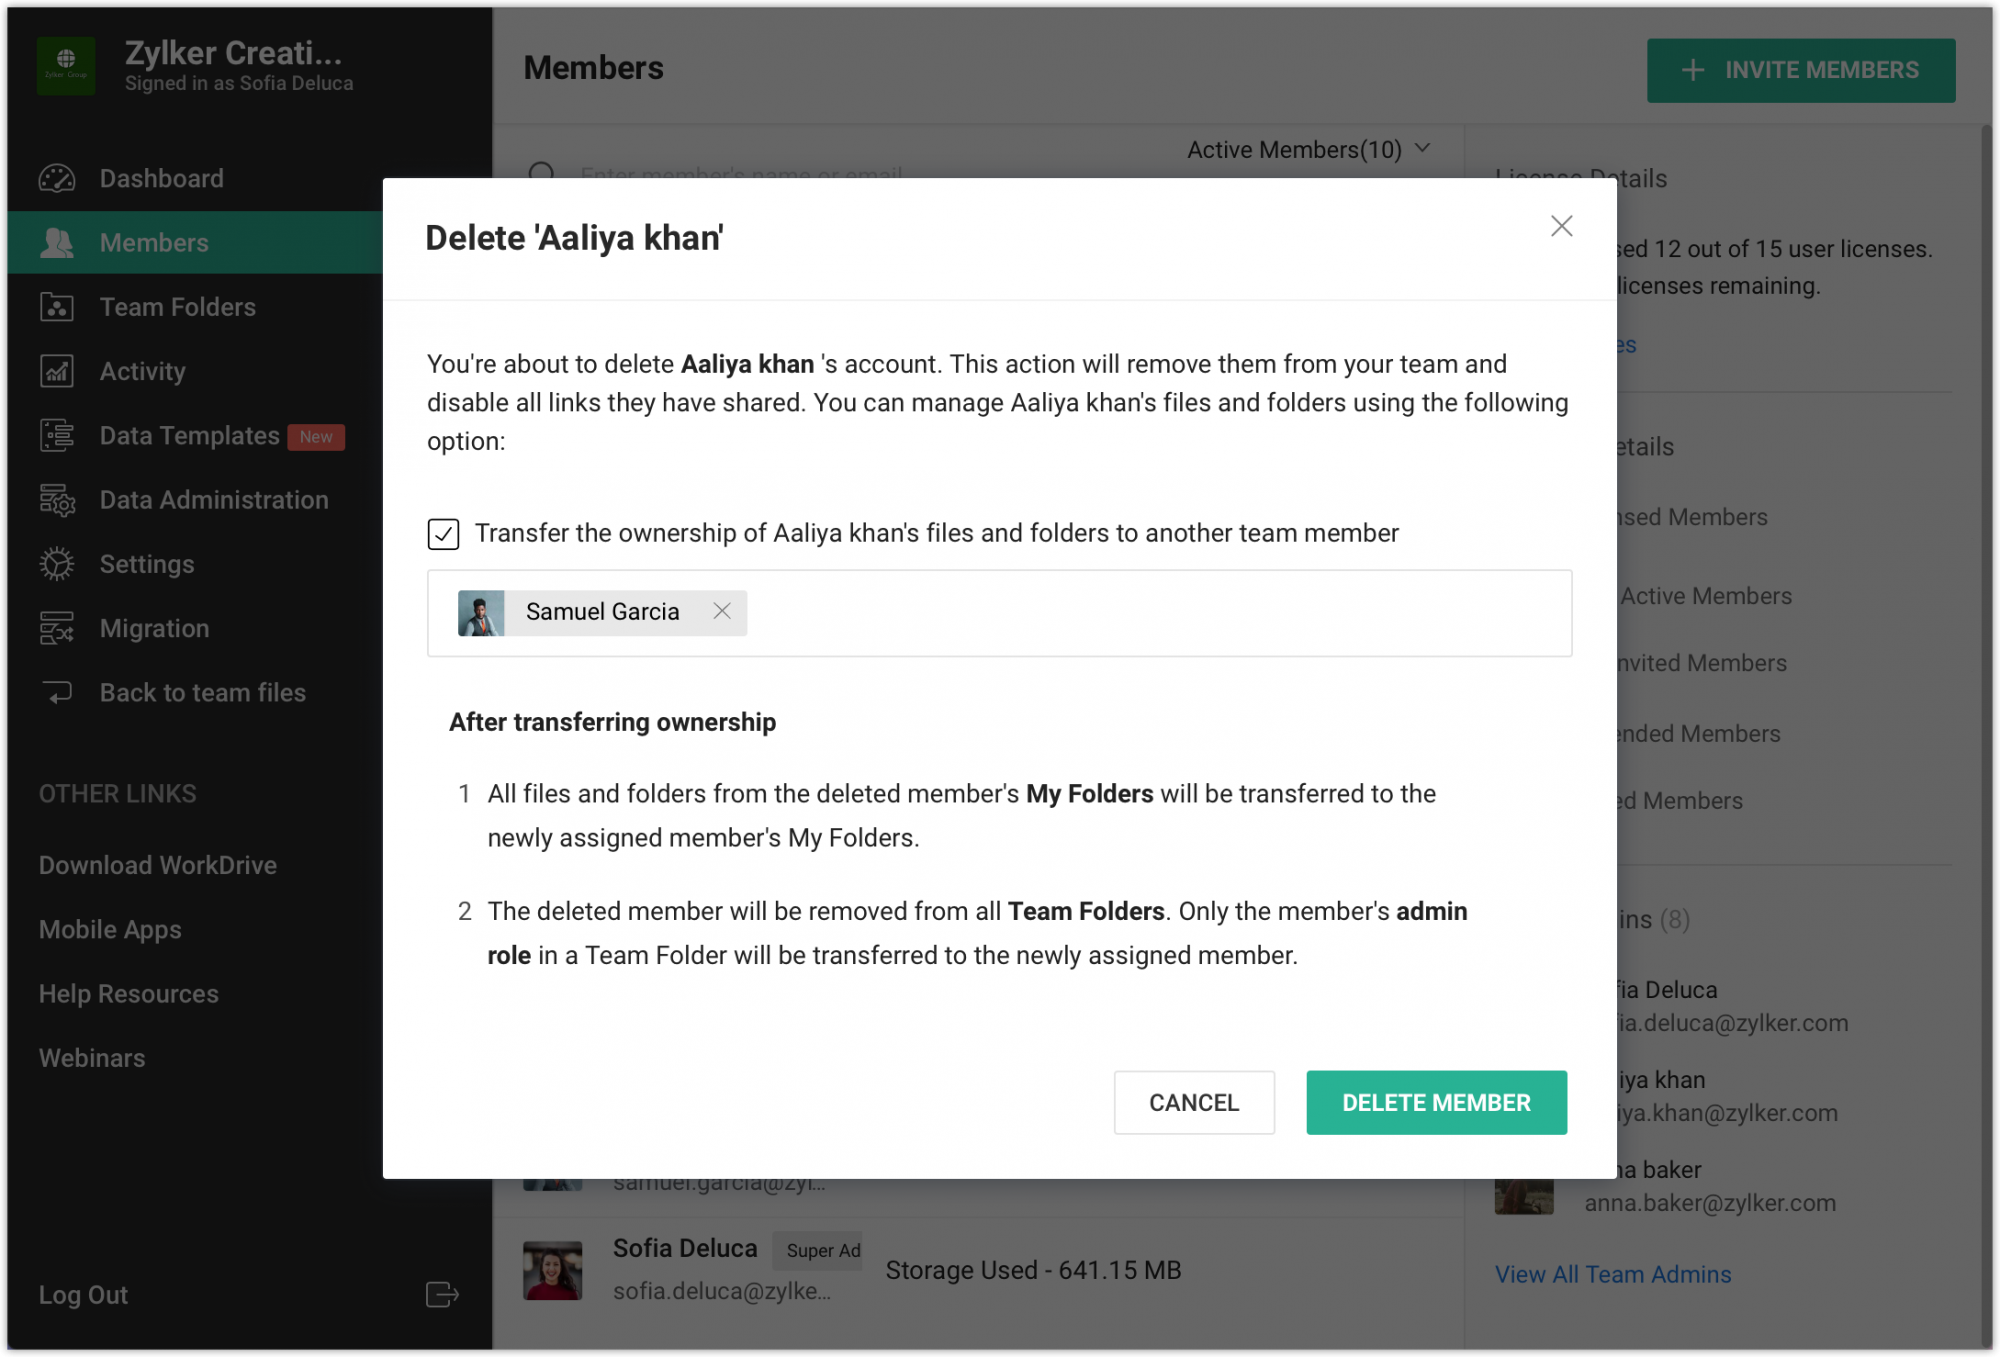
Task: Select the Dashboard icon in the sidebar
Action: 57,178
